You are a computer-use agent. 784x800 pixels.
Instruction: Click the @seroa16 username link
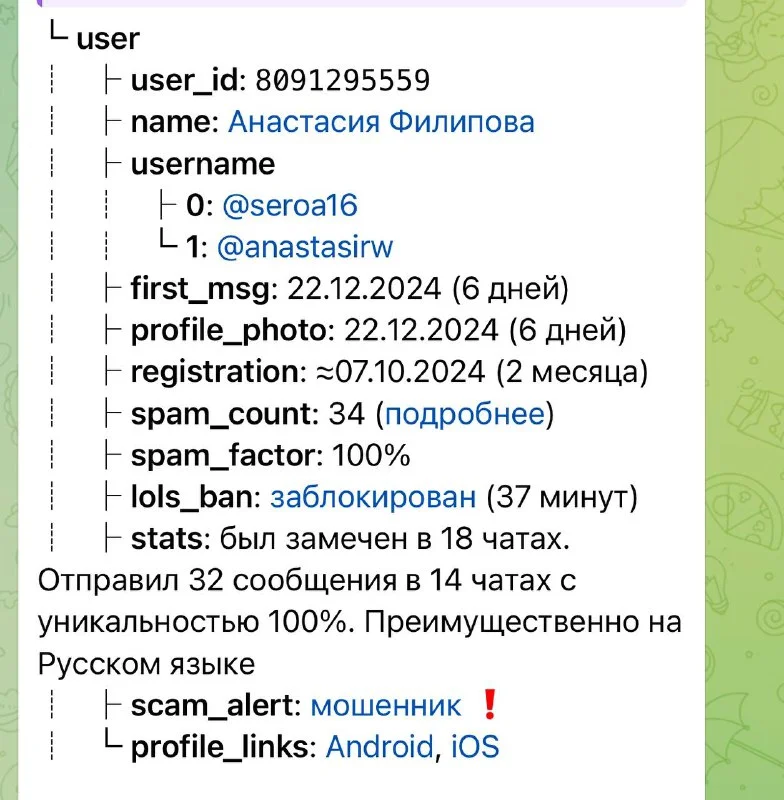coord(289,205)
